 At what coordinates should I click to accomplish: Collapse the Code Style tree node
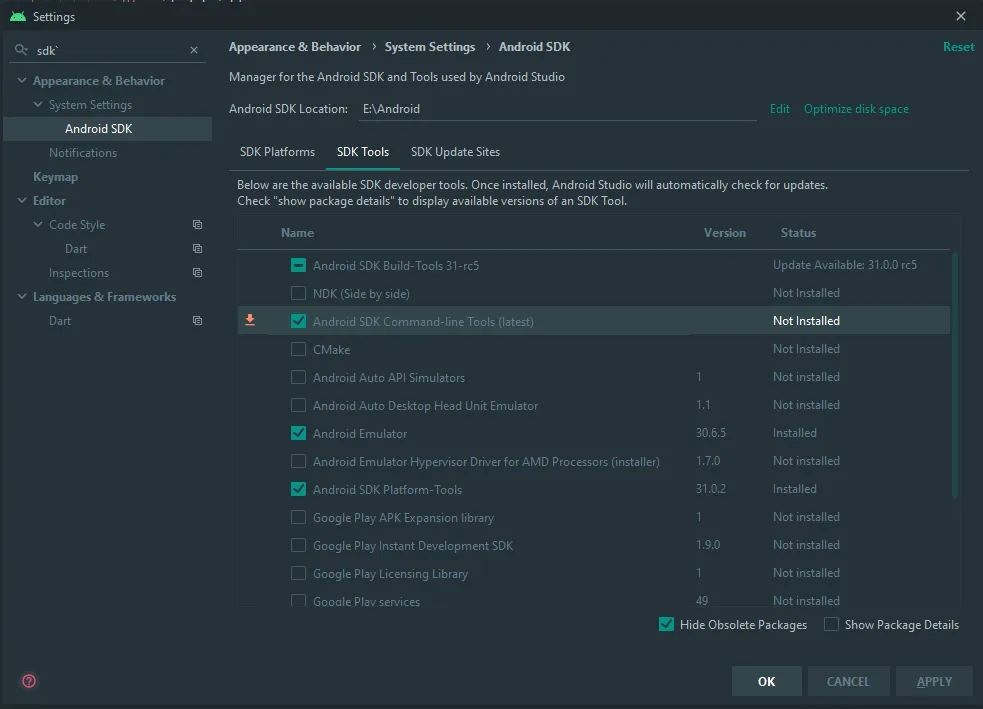pos(38,225)
